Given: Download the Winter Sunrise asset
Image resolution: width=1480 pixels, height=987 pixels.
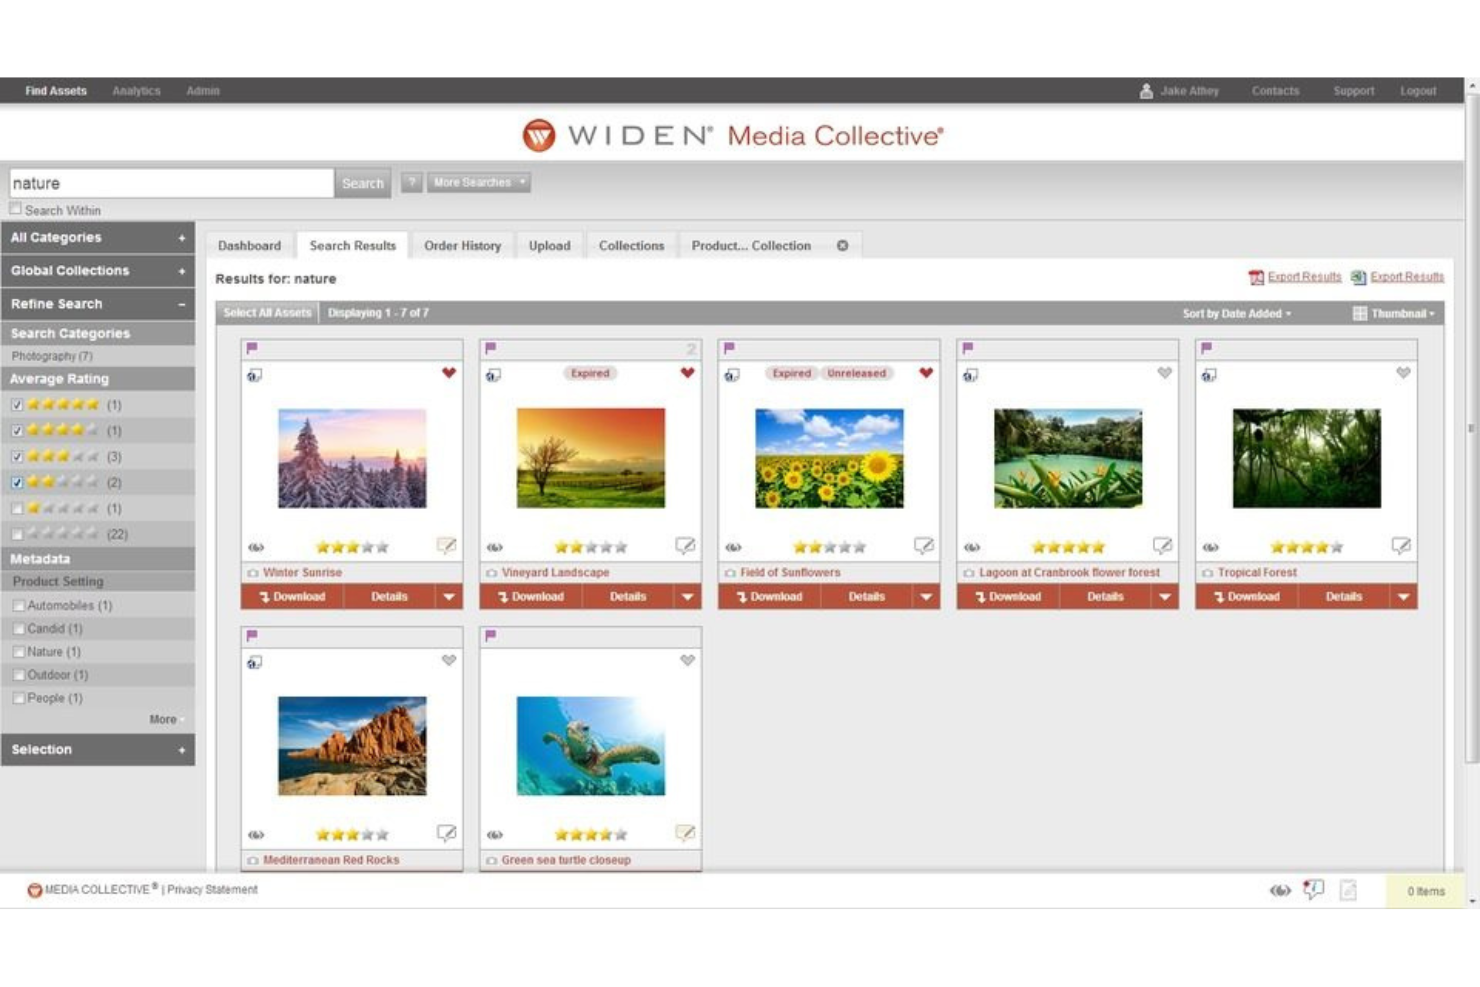Looking at the screenshot, I should (292, 597).
